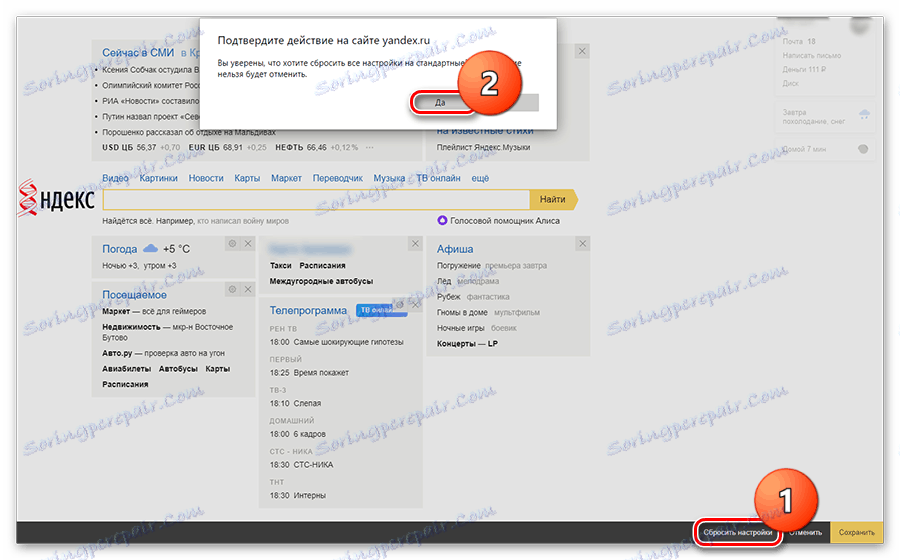Image resolution: width=900 pixels, height=560 pixels.
Task: Open the Афиша title link
Action: [x=455, y=248]
